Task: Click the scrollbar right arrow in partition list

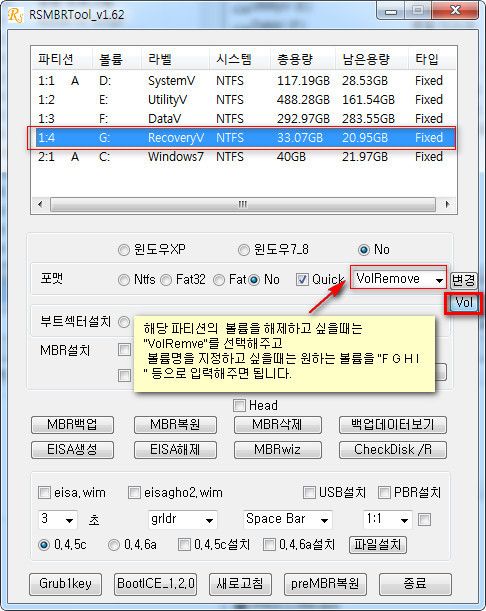Action: 447,204
